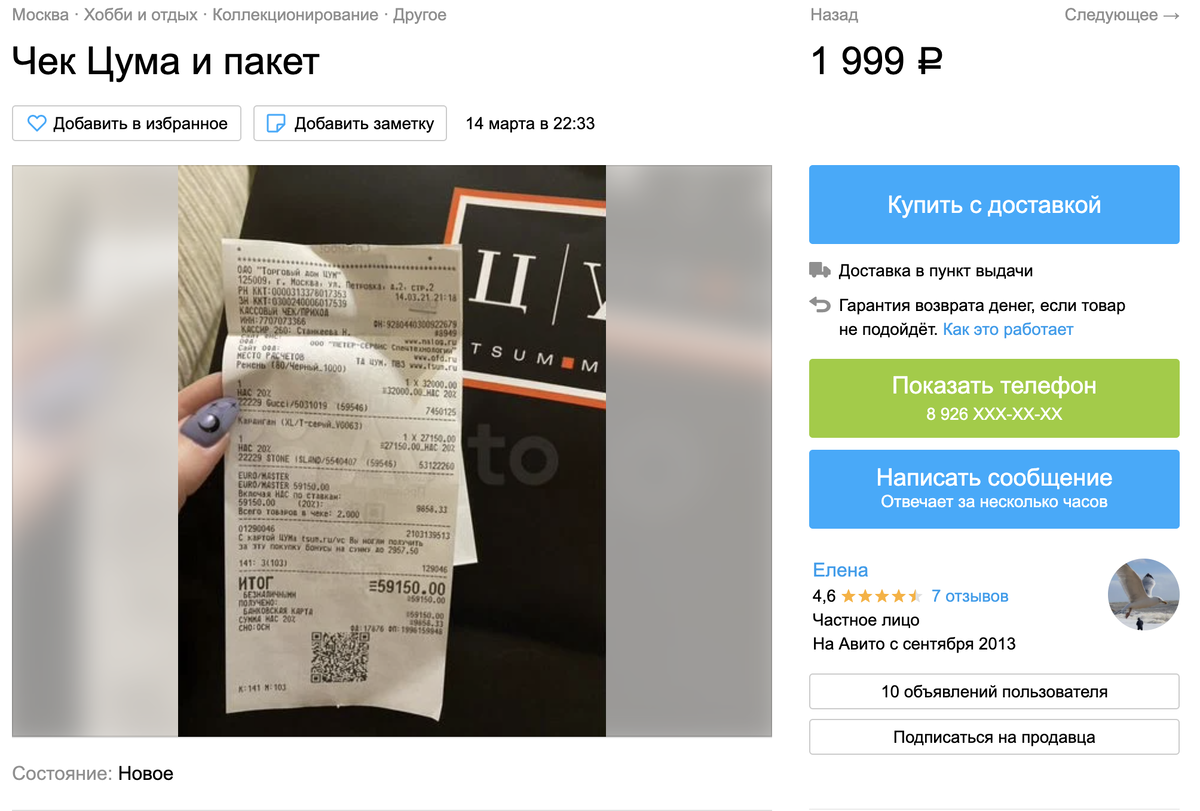Open the Москва breadcrumb
1200x811 pixels.
tap(41, 15)
